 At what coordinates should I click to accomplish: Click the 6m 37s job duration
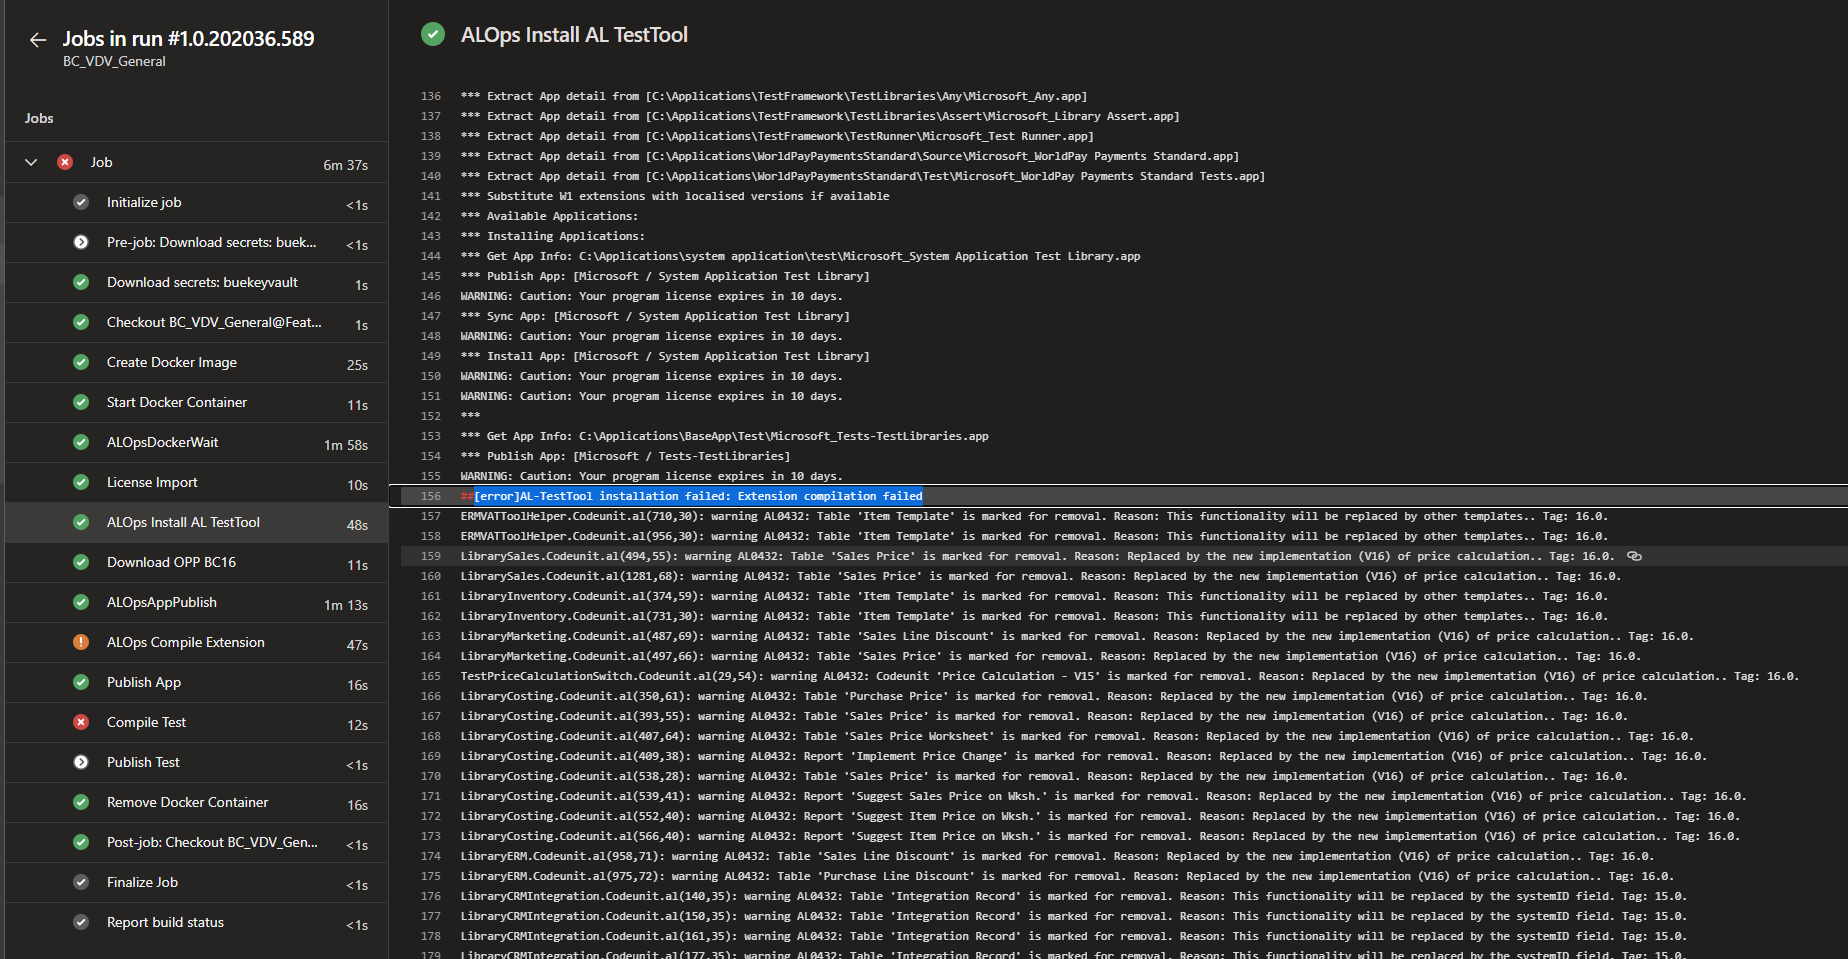point(345,165)
